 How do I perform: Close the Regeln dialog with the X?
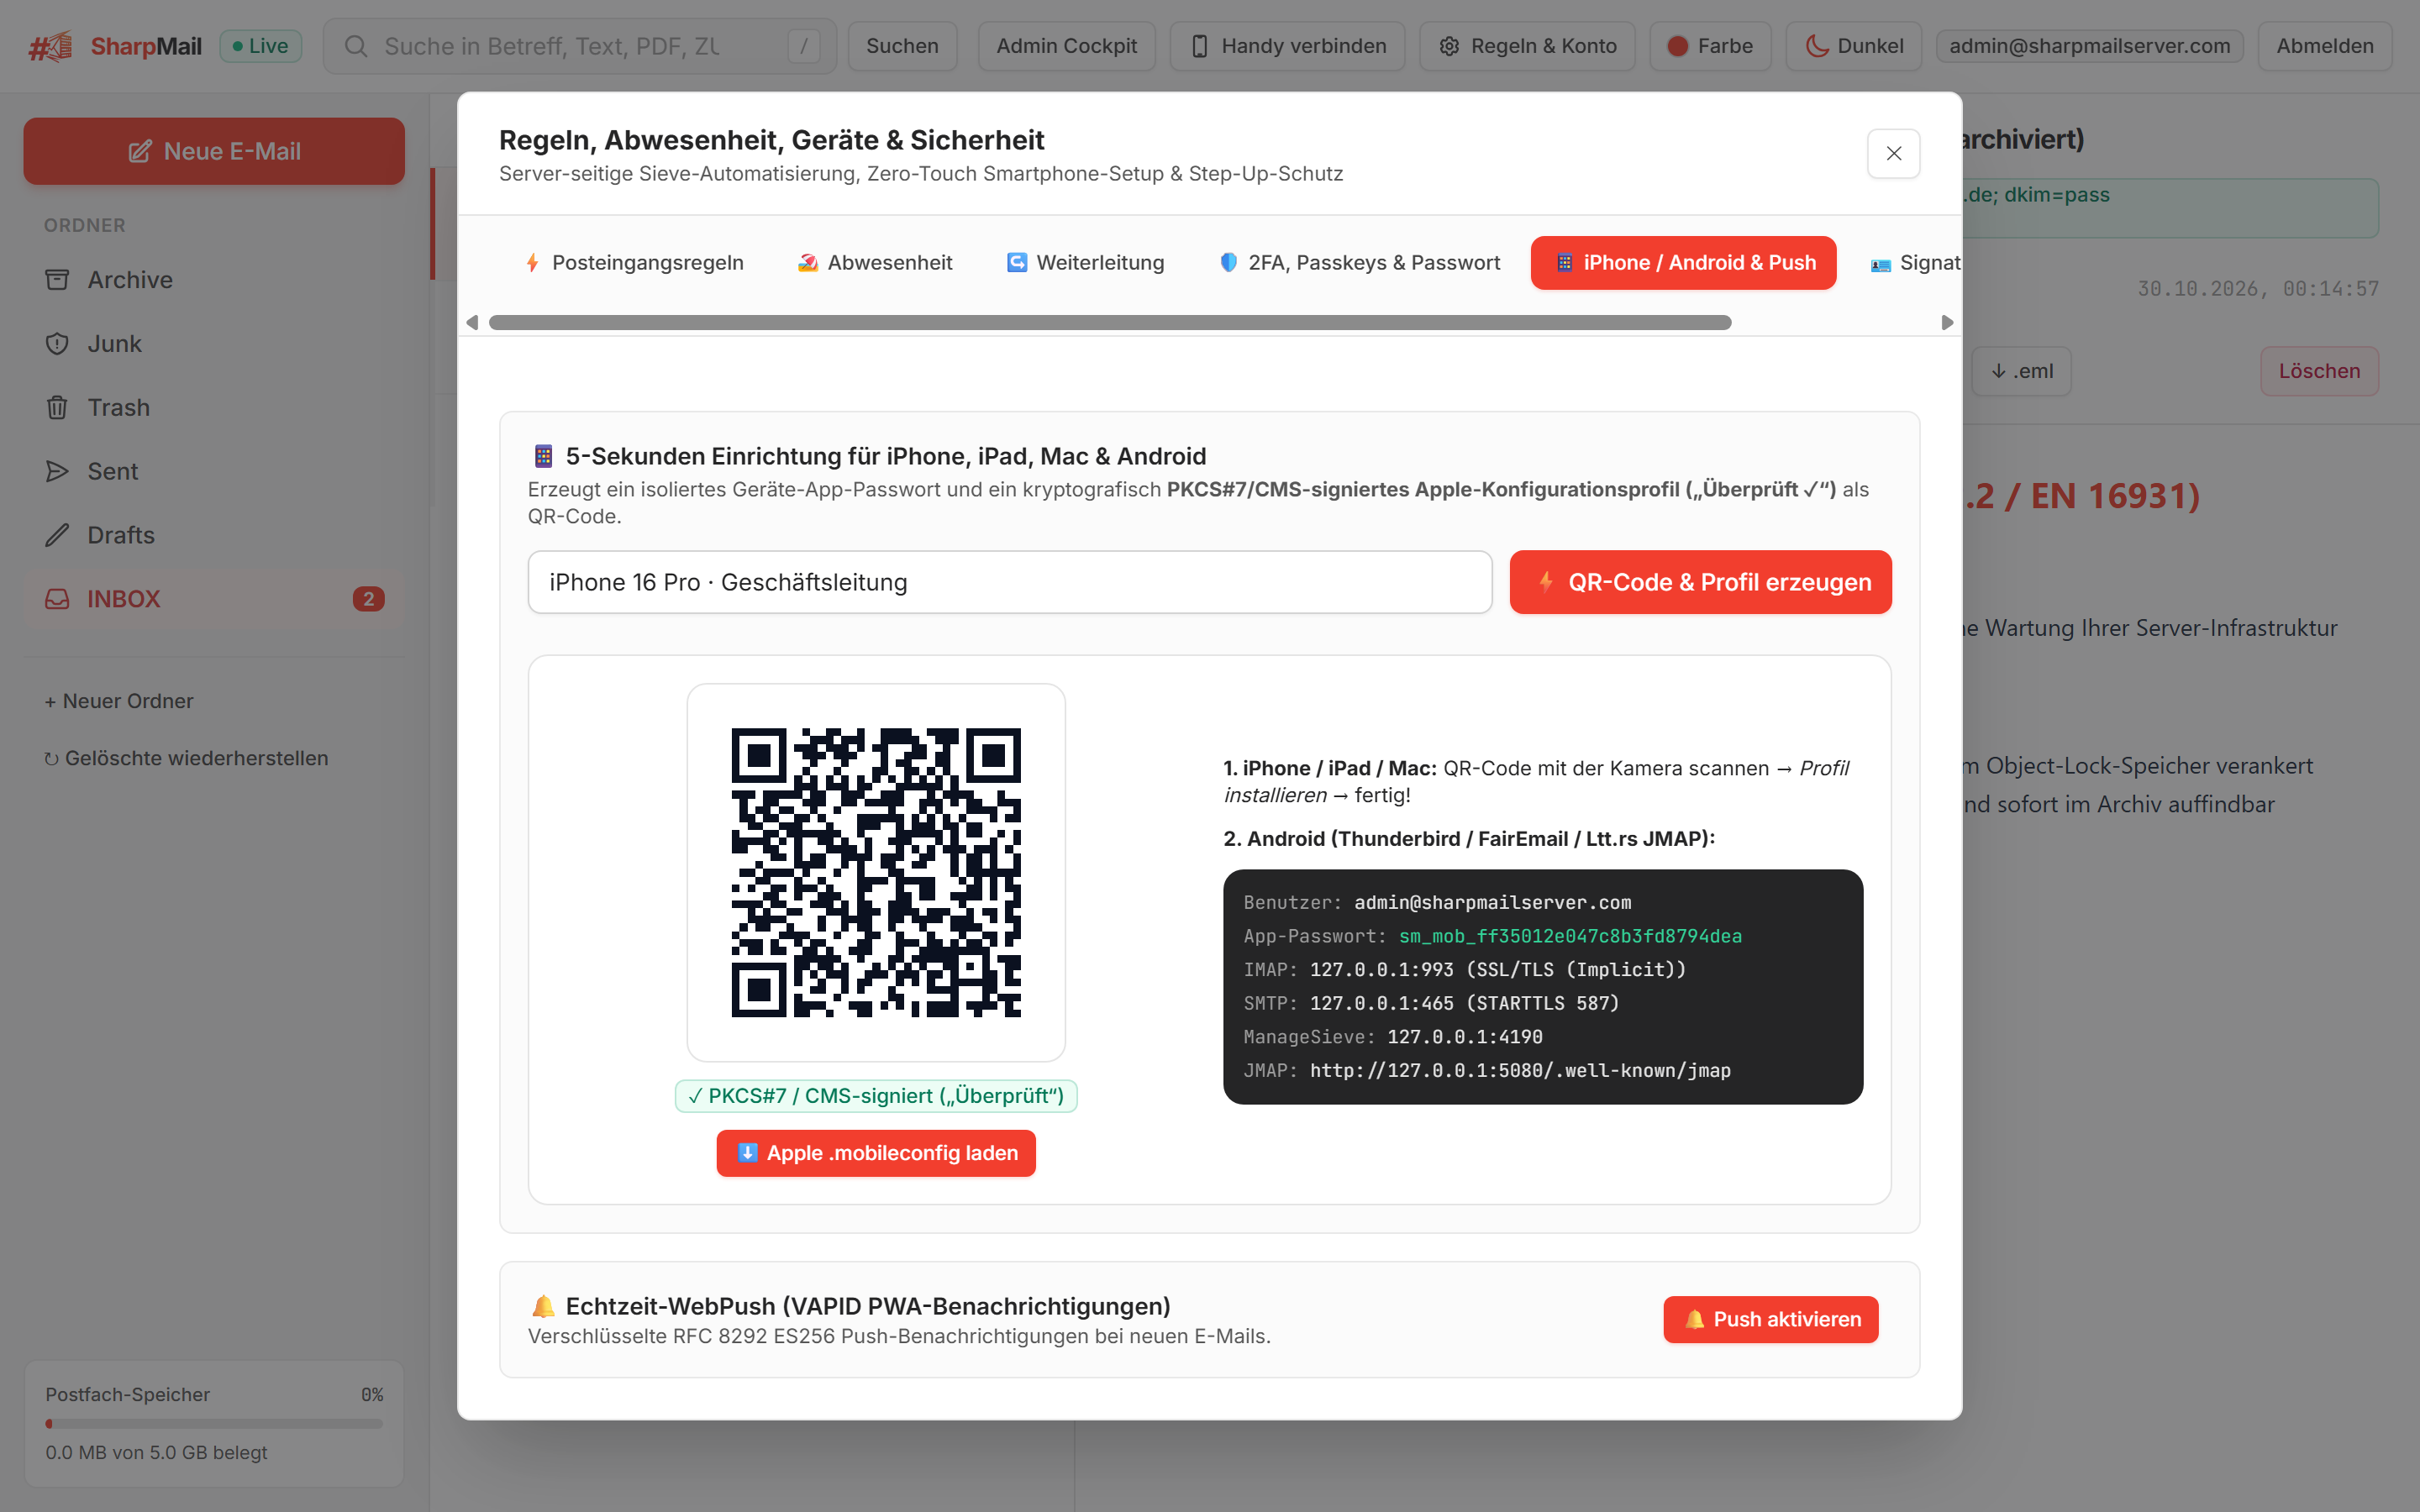(1894, 153)
